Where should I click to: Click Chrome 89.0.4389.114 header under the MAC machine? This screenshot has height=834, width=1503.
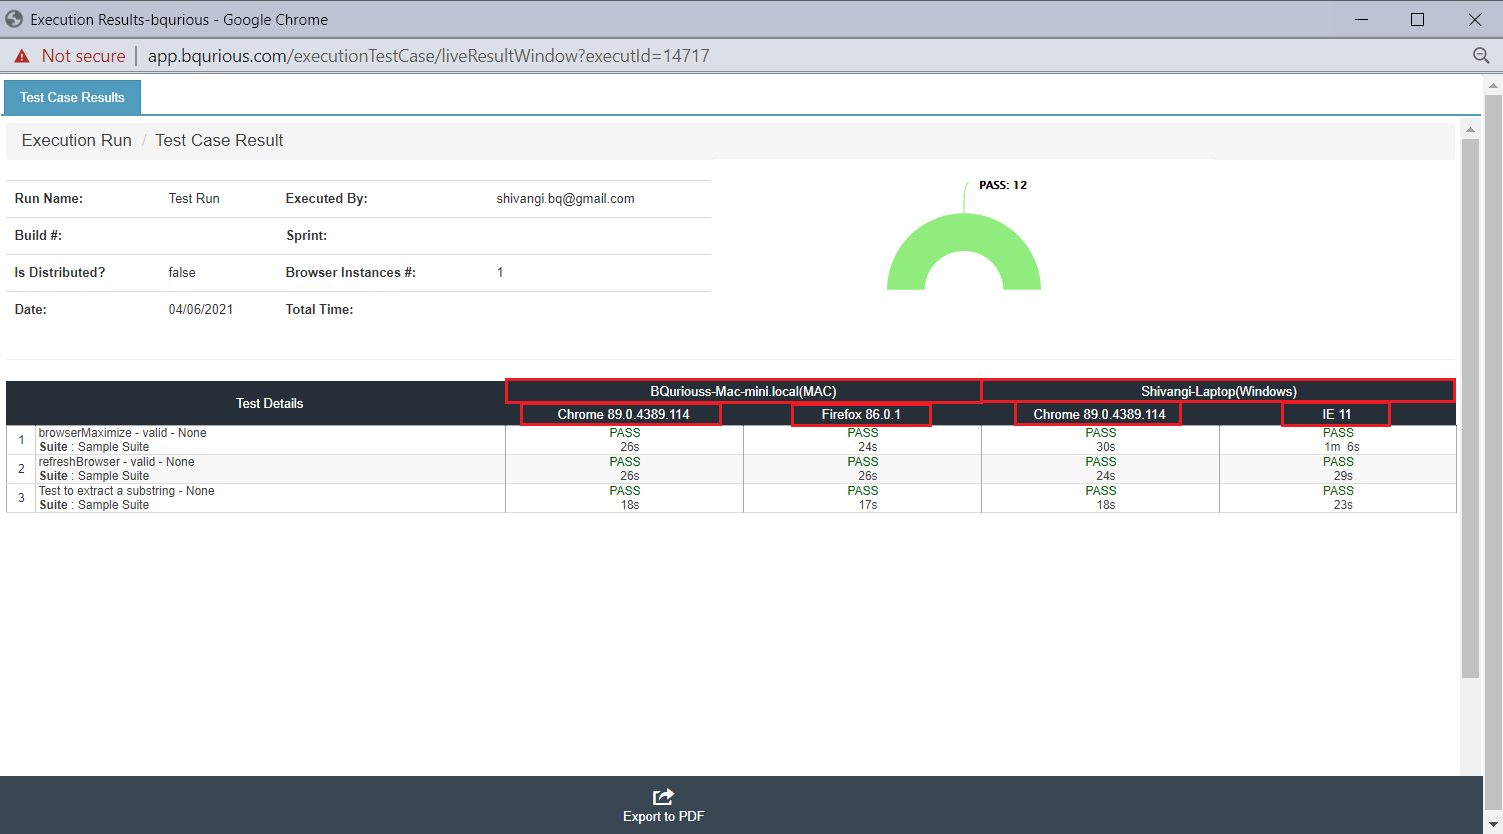coord(623,414)
